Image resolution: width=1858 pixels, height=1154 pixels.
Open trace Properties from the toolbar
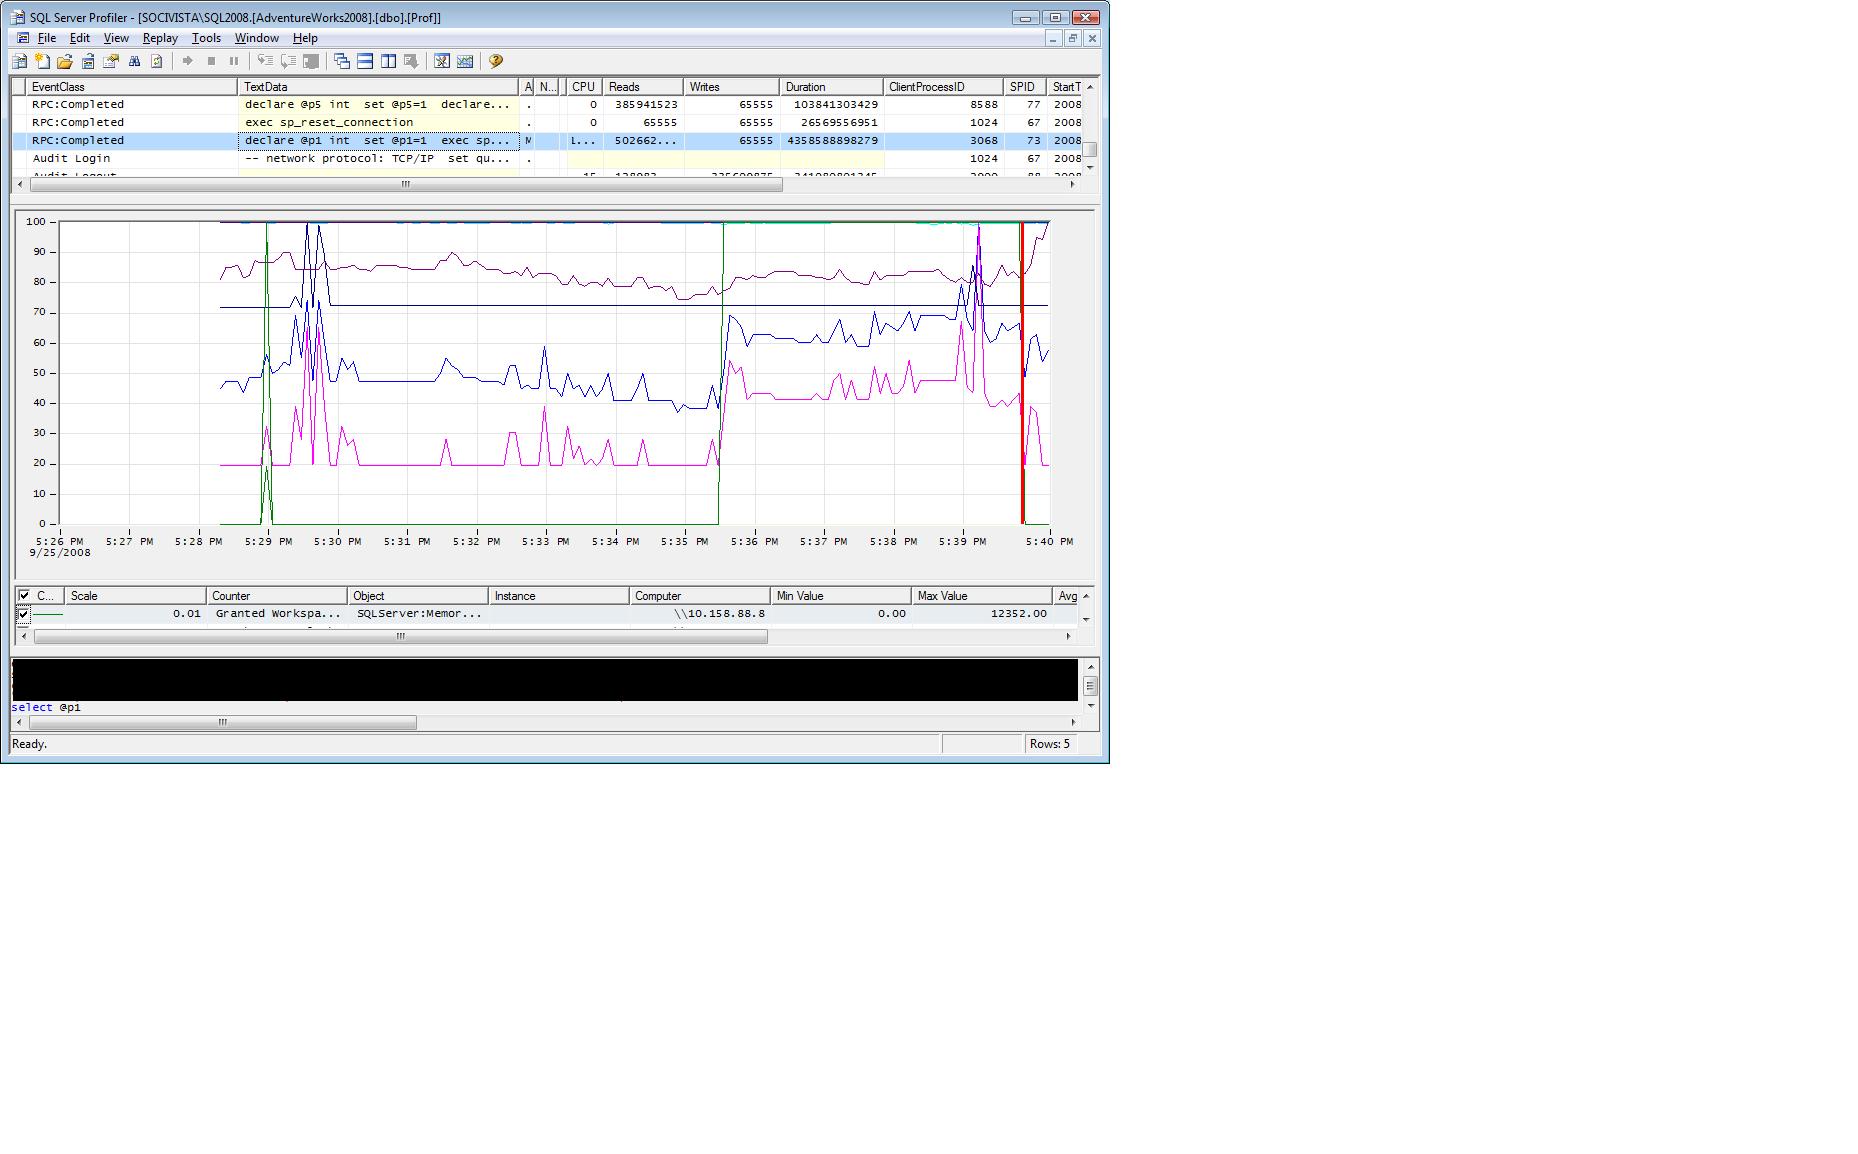[x=111, y=61]
